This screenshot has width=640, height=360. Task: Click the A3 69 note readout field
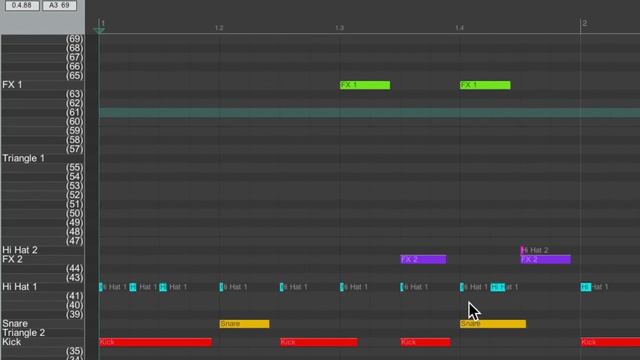click(60, 5)
